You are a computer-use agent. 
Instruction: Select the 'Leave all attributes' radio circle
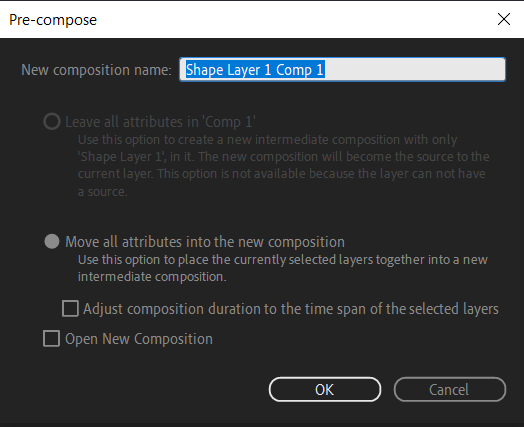click(x=52, y=122)
